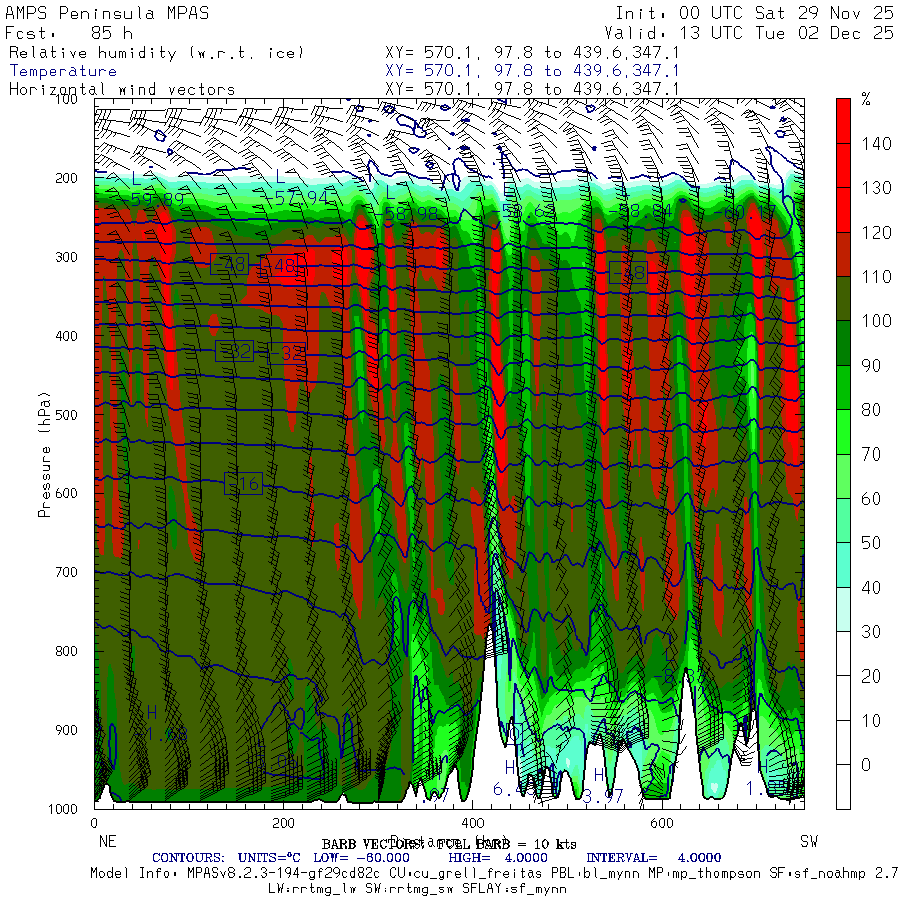
Task: Click the "CONTOURS: UNITS=°C" legend text
Action: 226,858
